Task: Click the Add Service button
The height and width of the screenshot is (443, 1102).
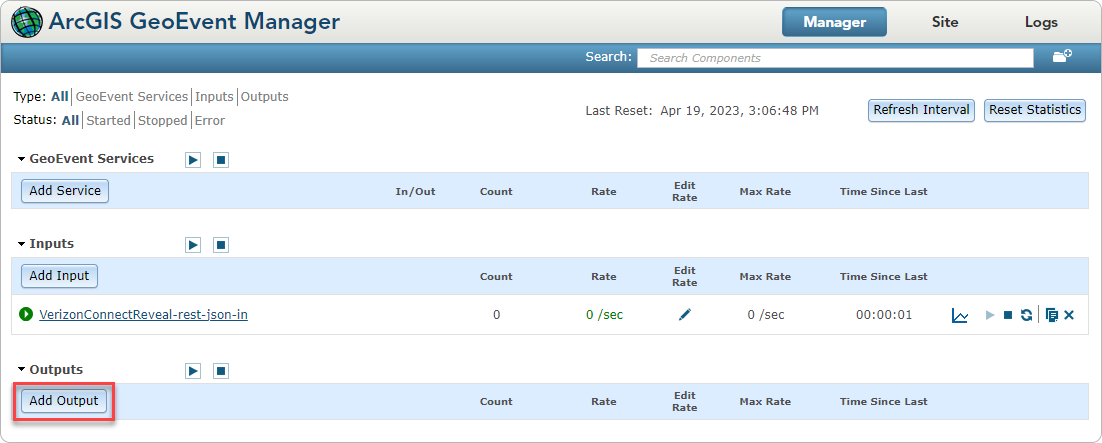Action: 65,191
